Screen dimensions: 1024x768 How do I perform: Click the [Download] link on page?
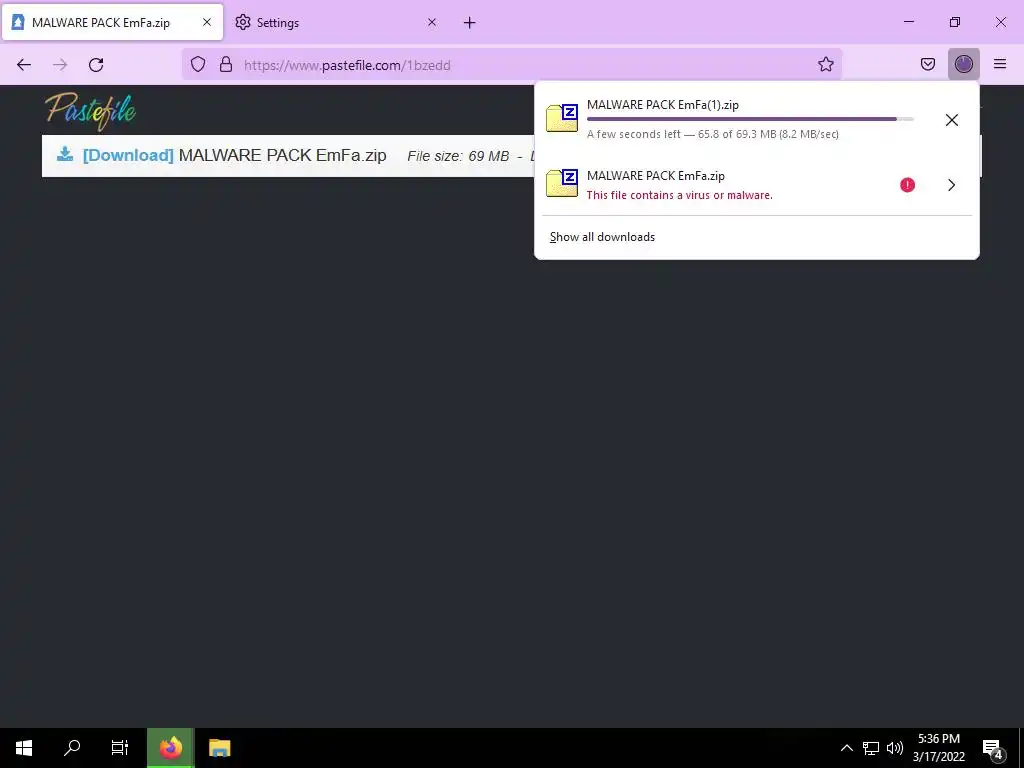tap(128, 155)
